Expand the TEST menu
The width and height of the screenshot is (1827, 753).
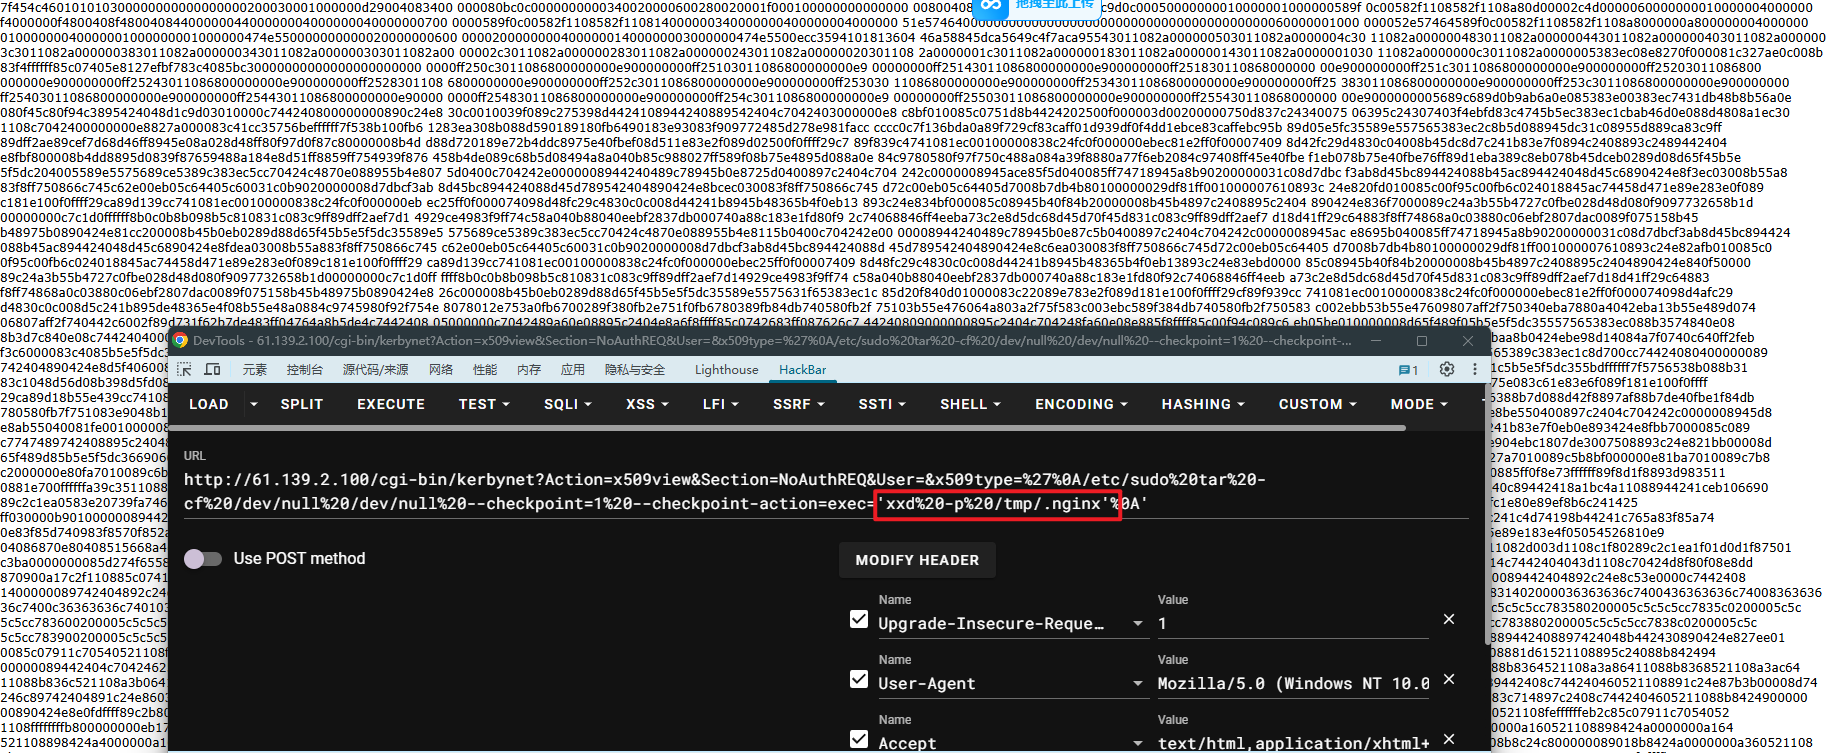tap(484, 404)
